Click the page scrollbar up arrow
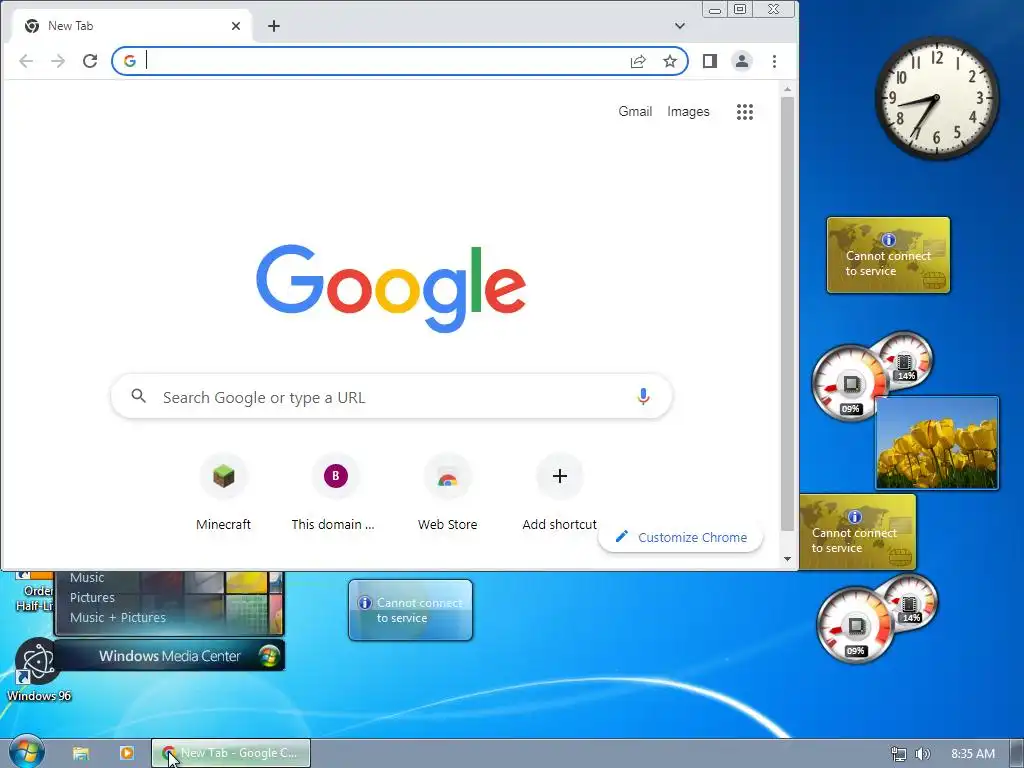The width and height of the screenshot is (1024, 768). tap(787, 89)
